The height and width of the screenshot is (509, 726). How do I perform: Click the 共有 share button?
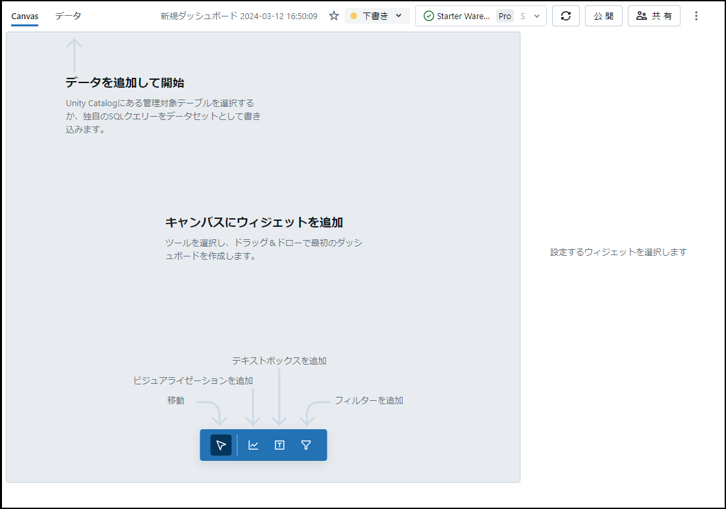654,16
